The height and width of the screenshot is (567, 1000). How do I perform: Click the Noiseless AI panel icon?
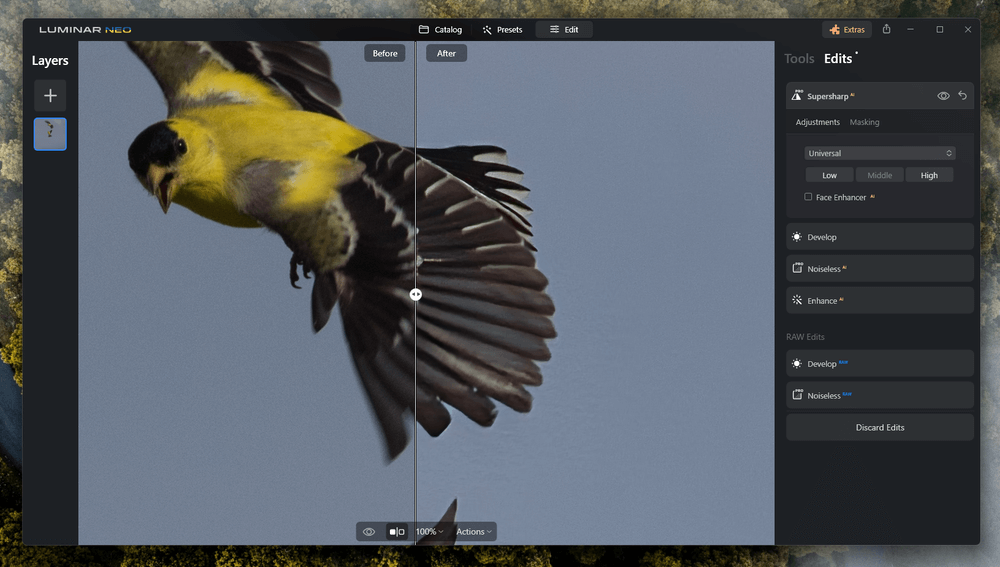pyautogui.click(x=797, y=268)
